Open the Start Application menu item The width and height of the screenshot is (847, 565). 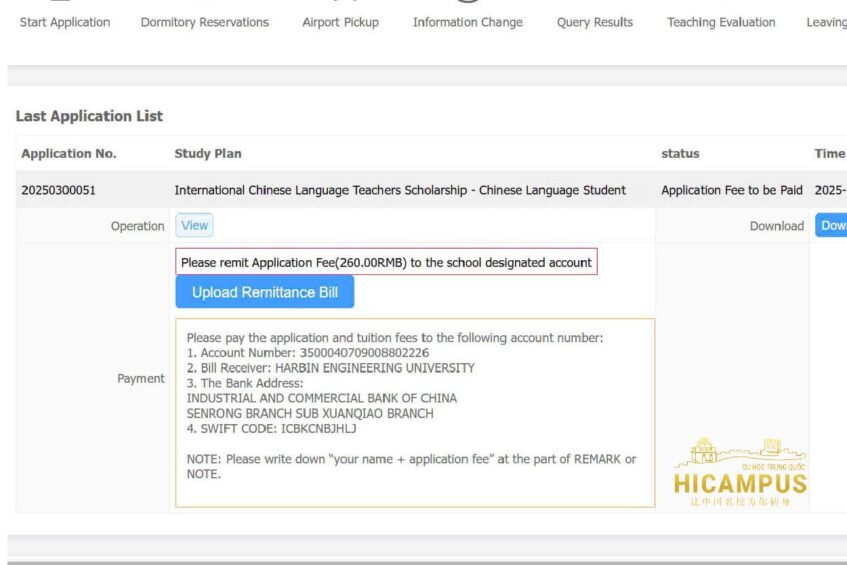click(65, 22)
